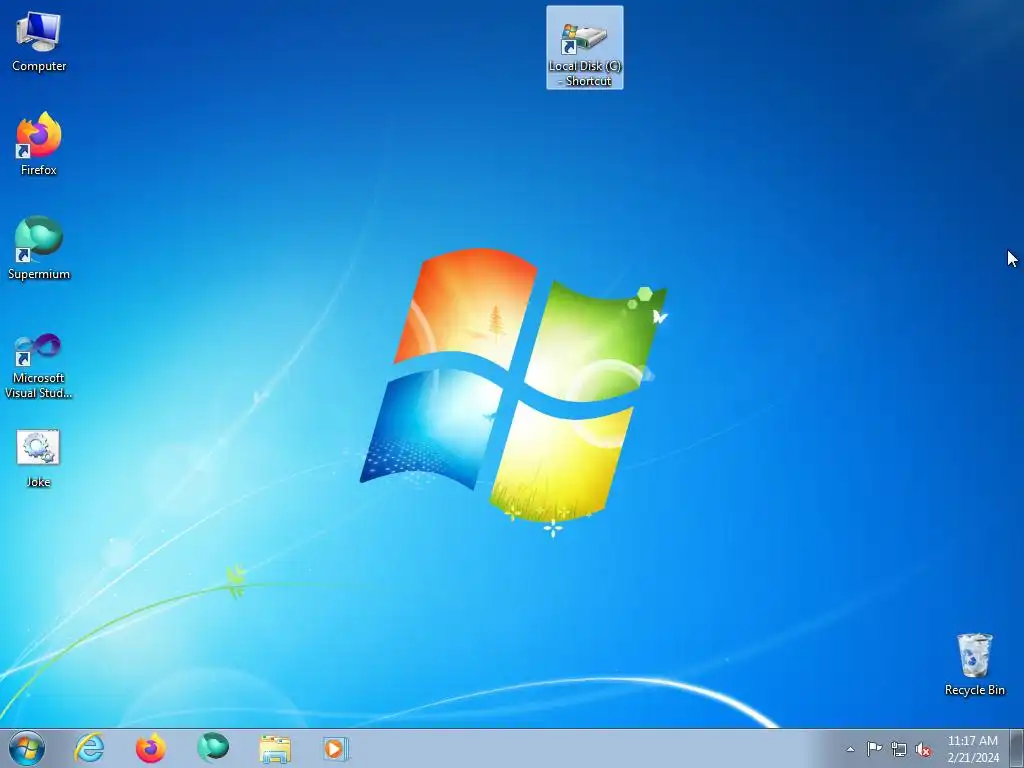The height and width of the screenshot is (768, 1024).
Task: Open the network status tray icon
Action: [x=899, y=749]
